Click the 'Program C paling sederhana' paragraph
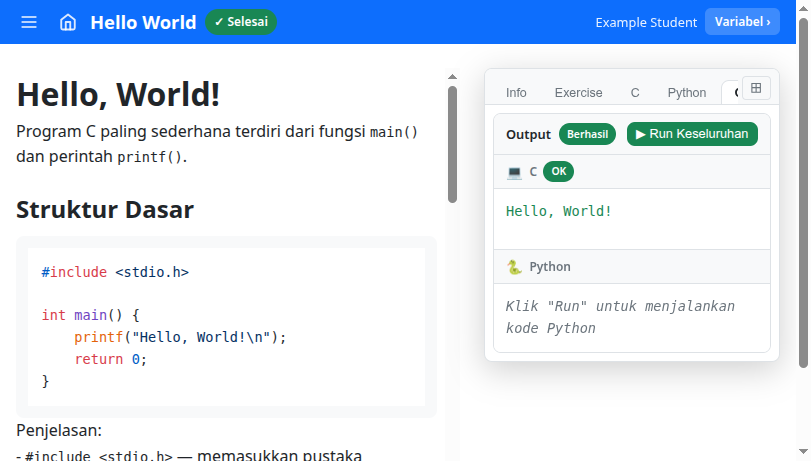 click(217, 144)
